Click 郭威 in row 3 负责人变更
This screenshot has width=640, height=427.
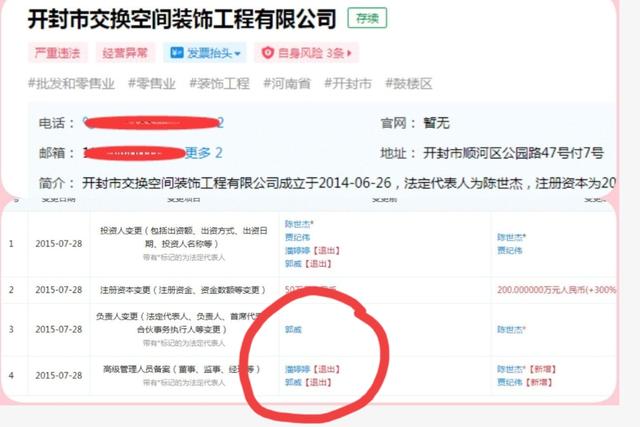pos(293,329)
